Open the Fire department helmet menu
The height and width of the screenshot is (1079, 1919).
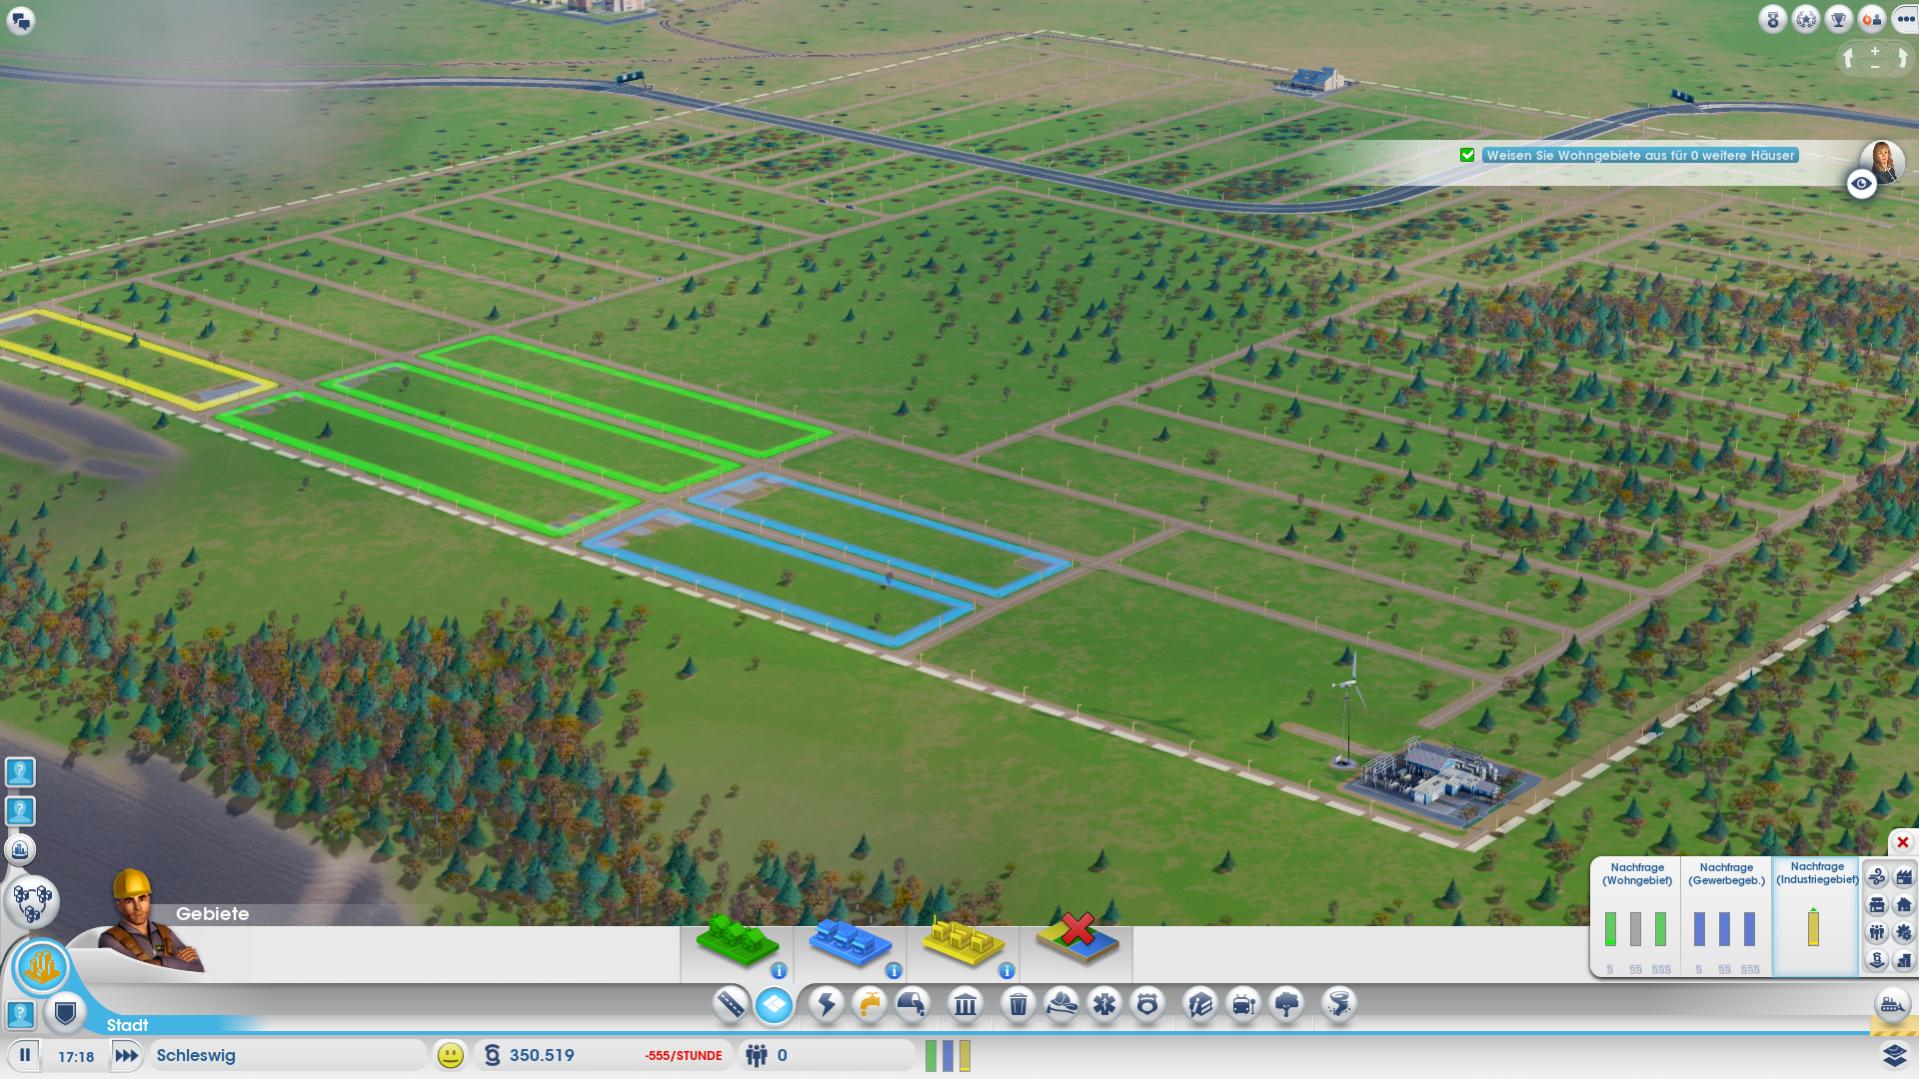[1061, 1004]
